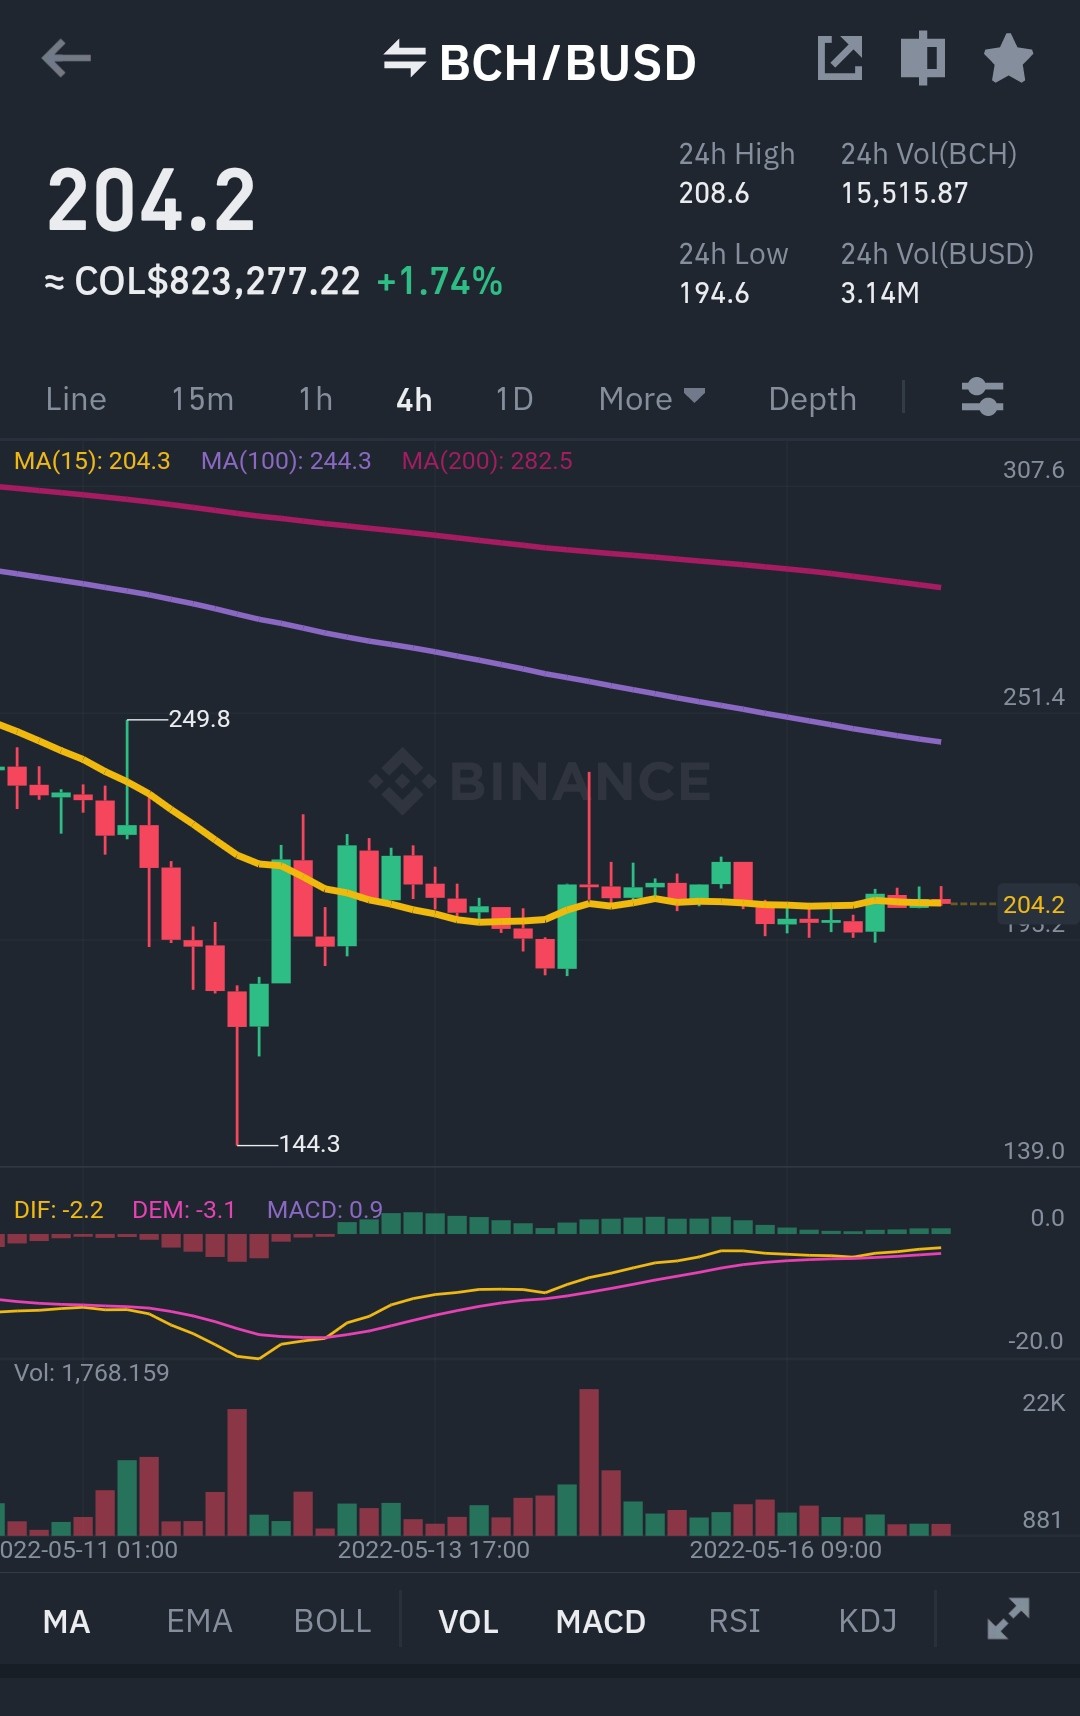Tap the swap pair arrows icon
This screenshot has height=1716, width=1080.
coord(404,60)
